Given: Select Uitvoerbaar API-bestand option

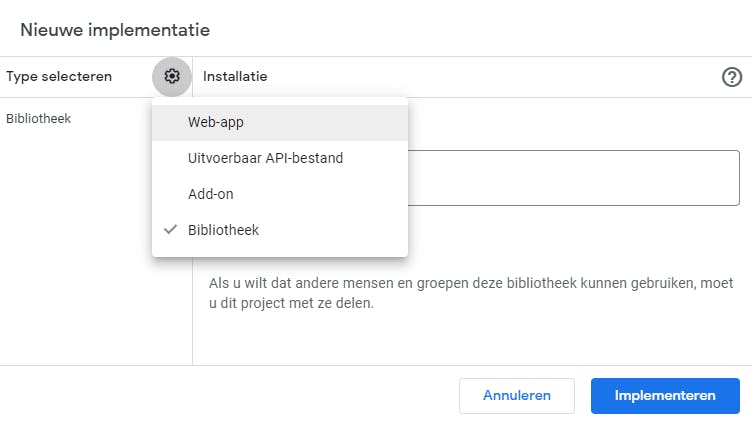Looking at the screenshot, I should [x=265, y=158].
